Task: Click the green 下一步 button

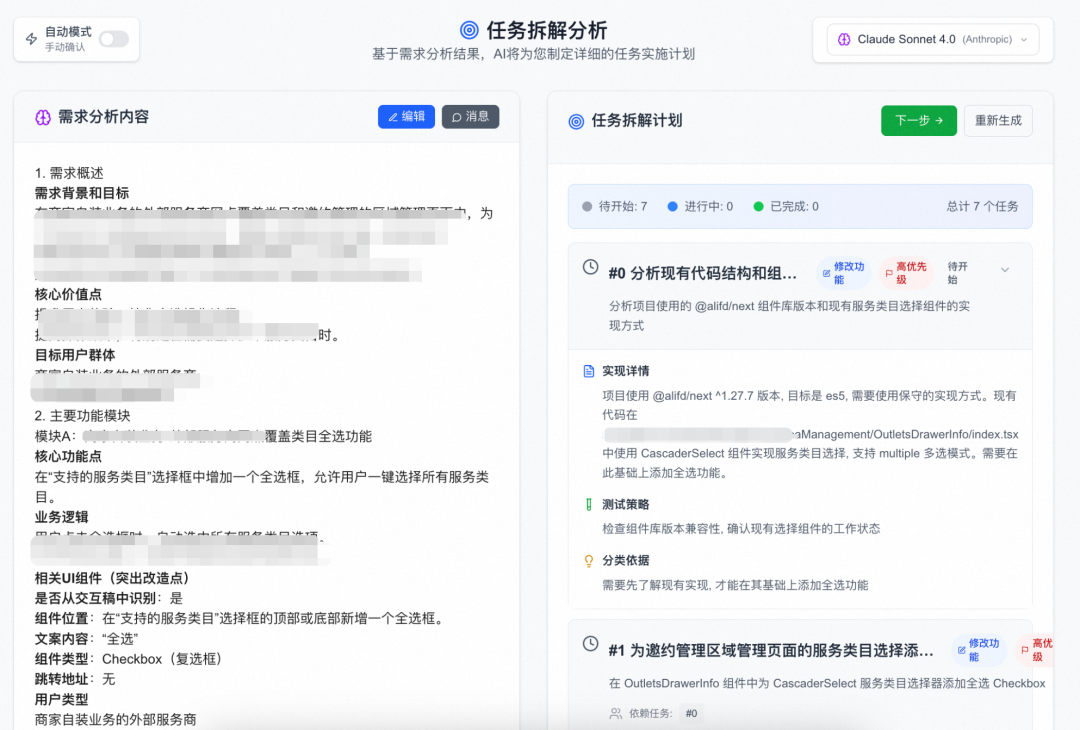Action: 918,120
